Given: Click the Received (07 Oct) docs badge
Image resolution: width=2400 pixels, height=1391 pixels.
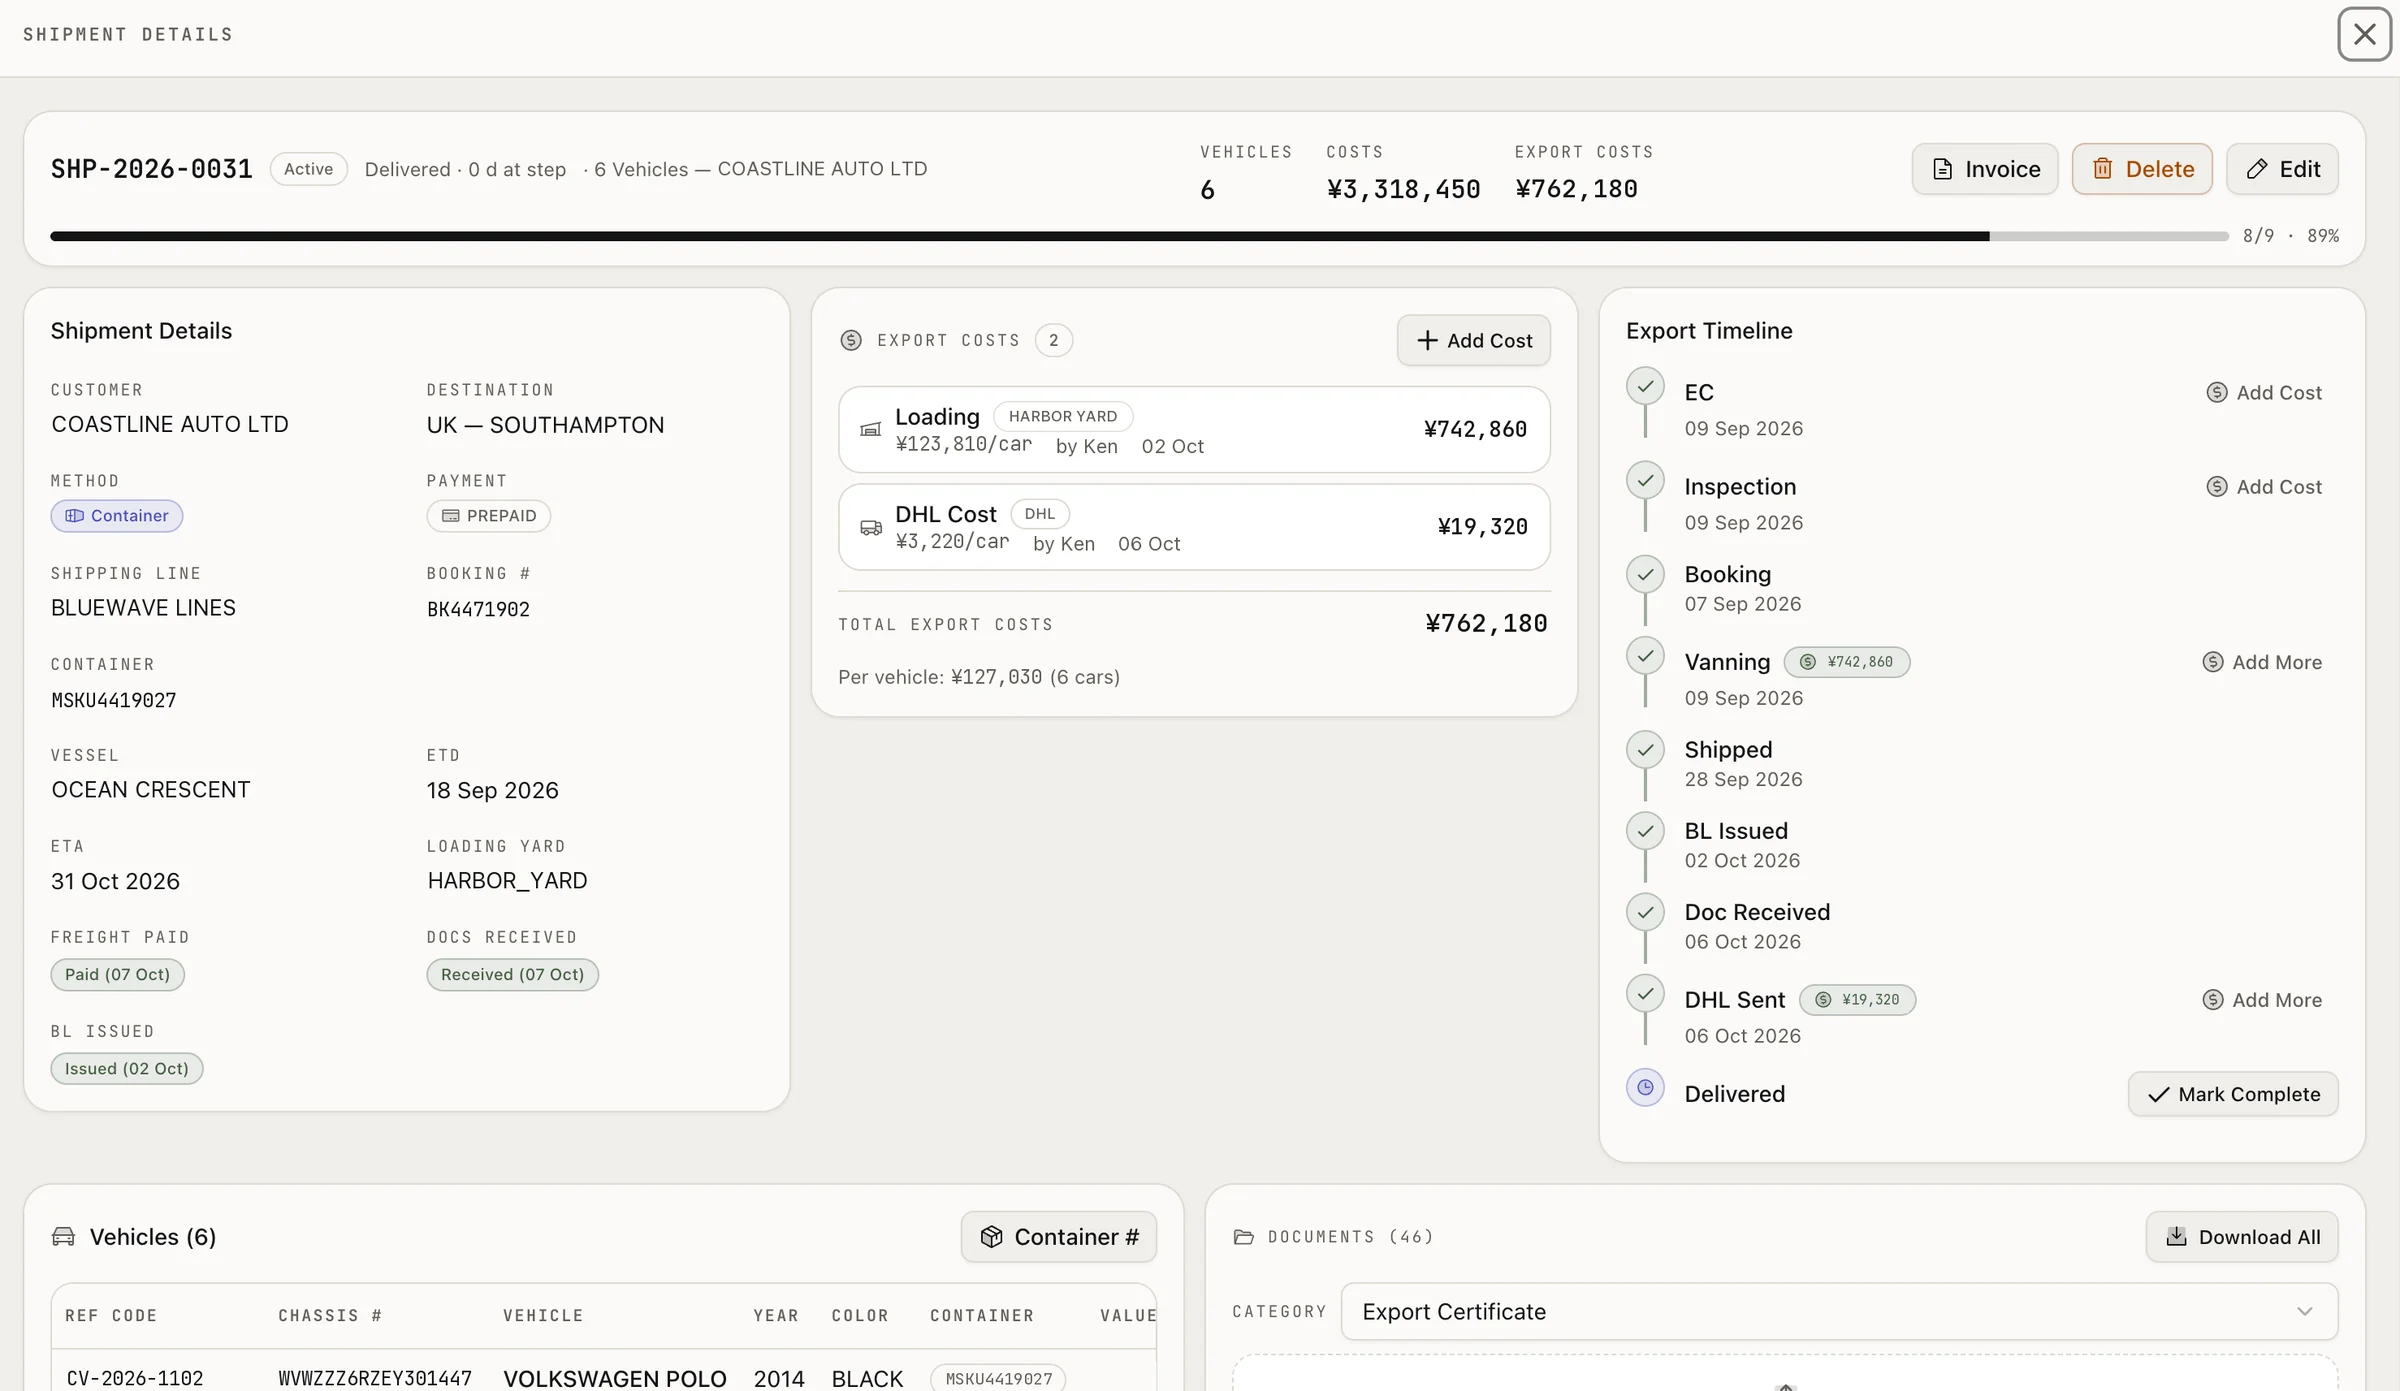Looking at the screenshot, I should coord(513,975).
